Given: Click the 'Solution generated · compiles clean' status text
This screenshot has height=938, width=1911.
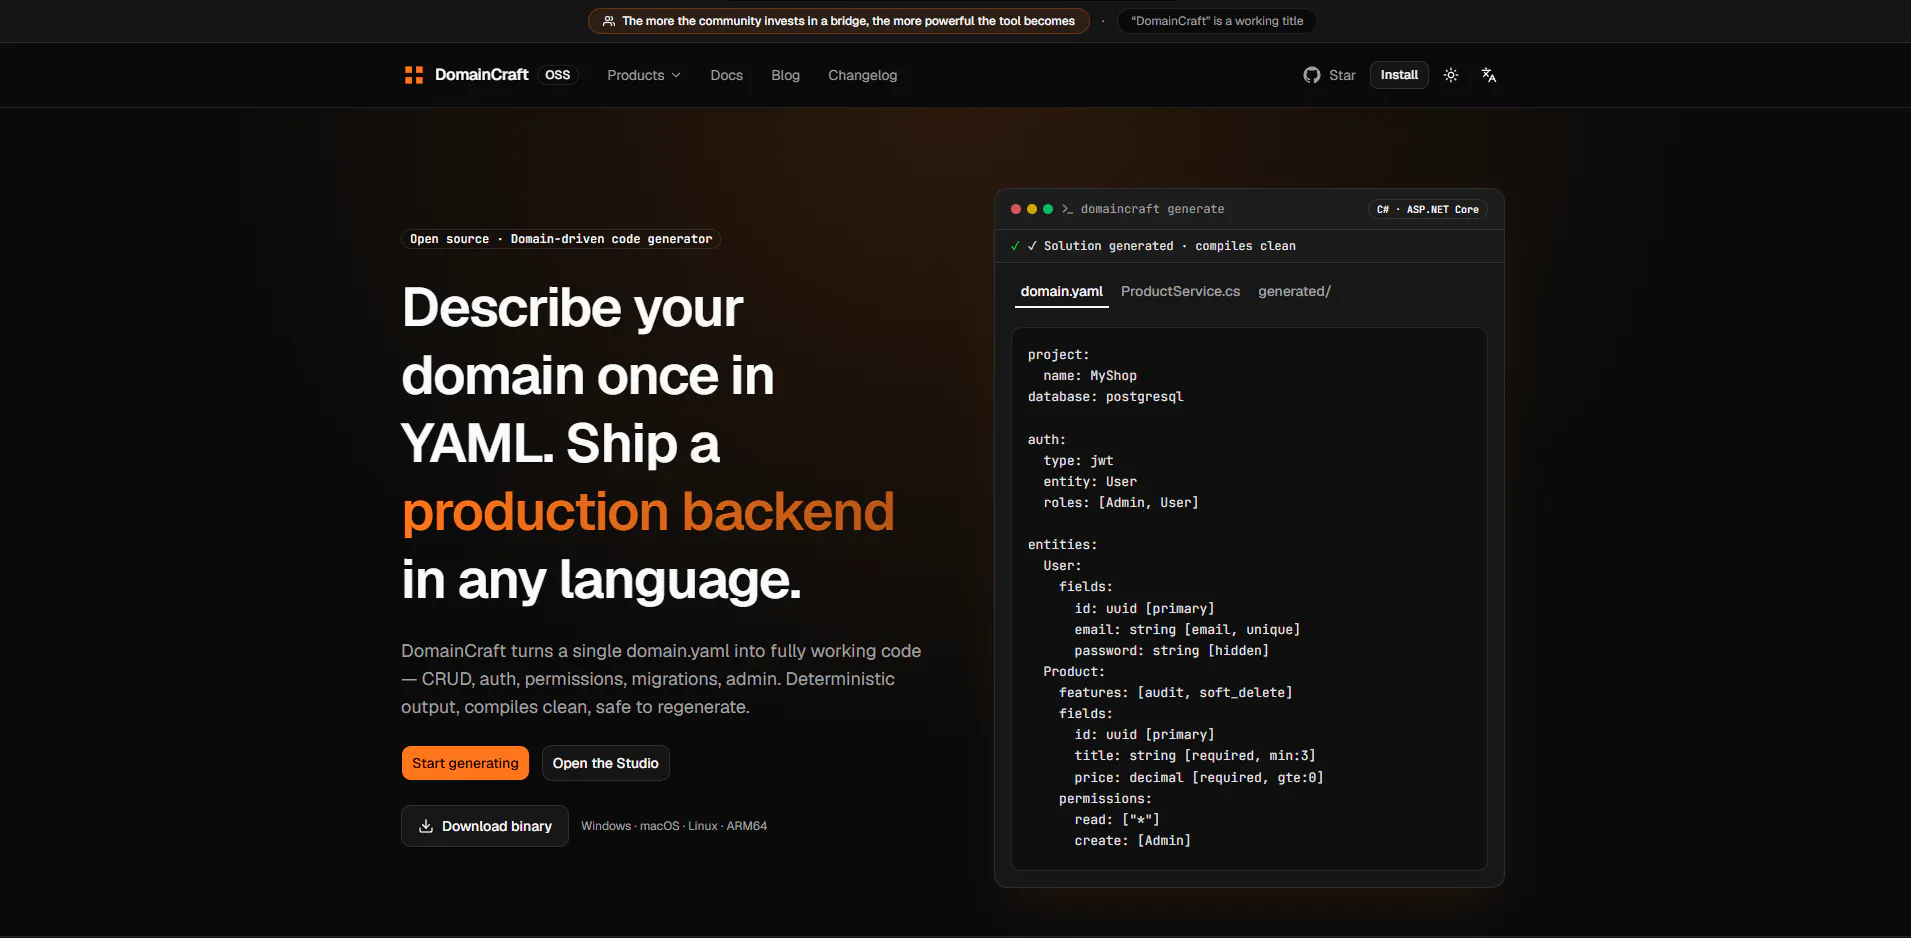Looking at the screenshot, I should coord(1170,246).
